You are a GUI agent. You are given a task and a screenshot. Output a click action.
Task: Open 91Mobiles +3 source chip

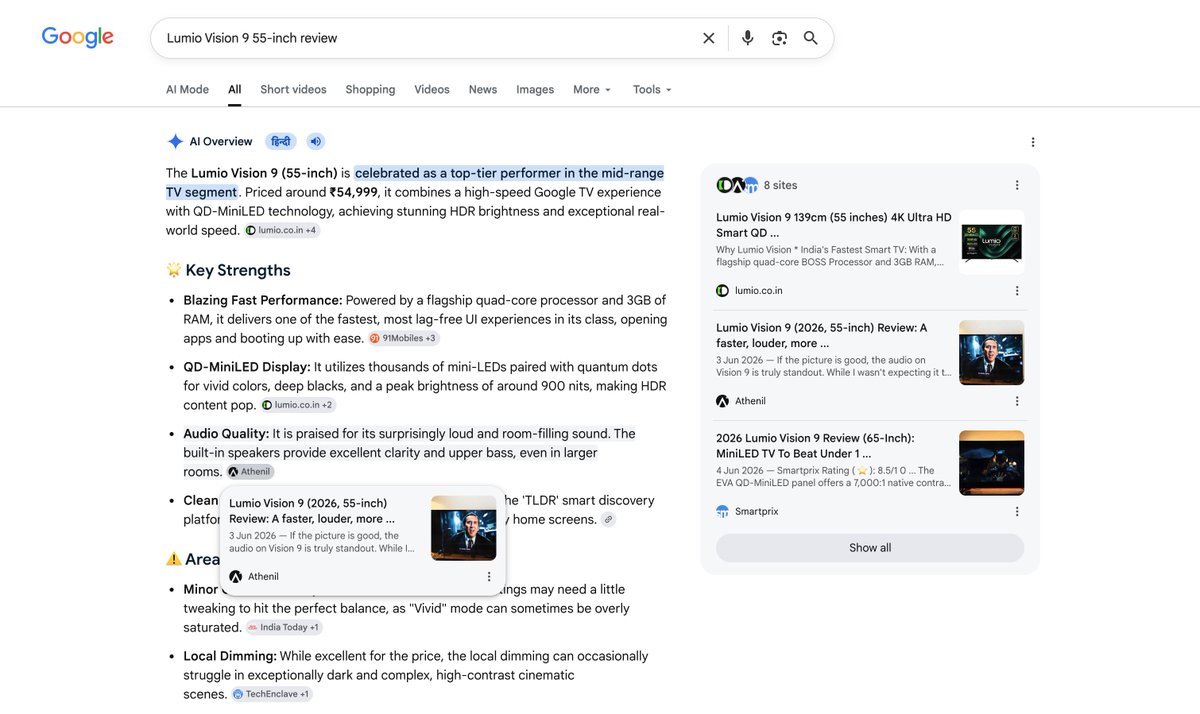pyautogui.click(x=404, y=339)
